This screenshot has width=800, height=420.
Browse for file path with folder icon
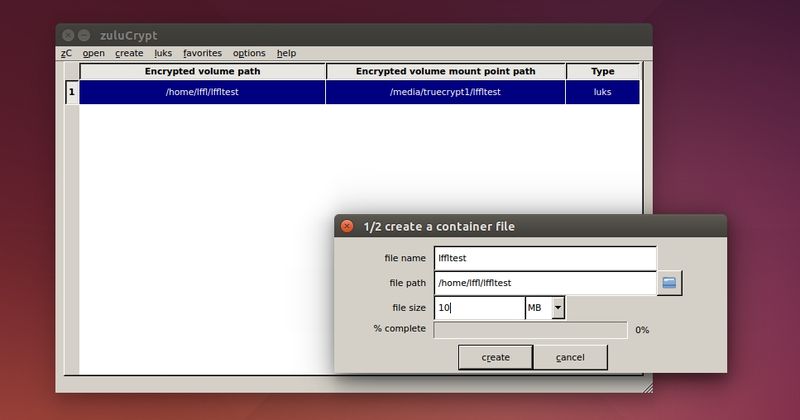point(669,283)
